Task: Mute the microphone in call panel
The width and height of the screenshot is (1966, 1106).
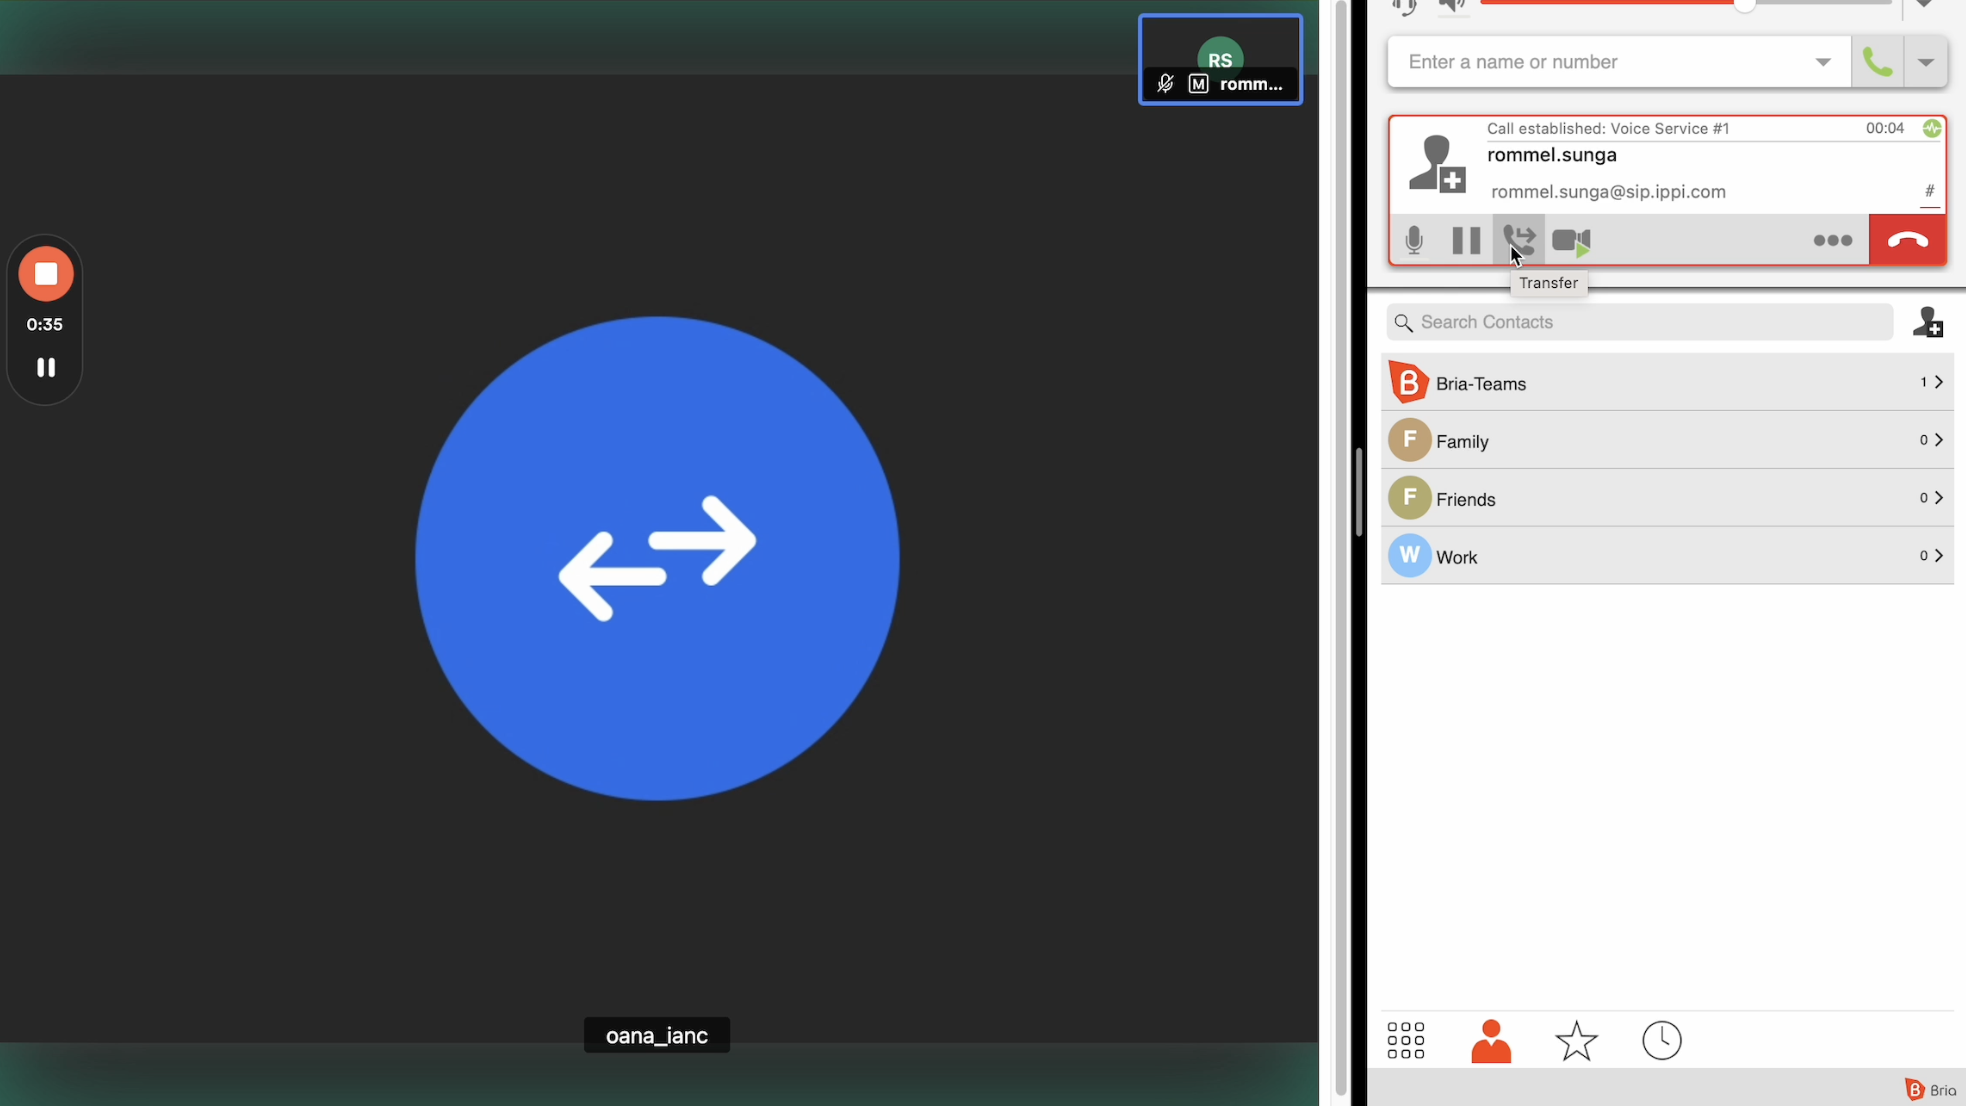Action: (1414, 240)
